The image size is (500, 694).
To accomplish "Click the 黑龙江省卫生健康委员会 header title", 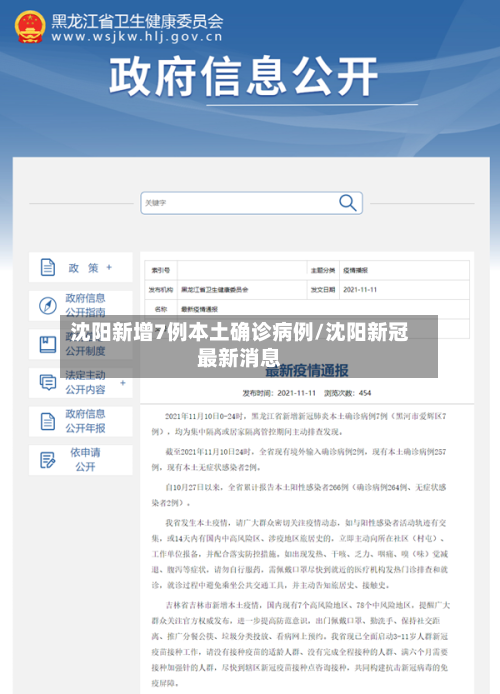I will point(137,21).
